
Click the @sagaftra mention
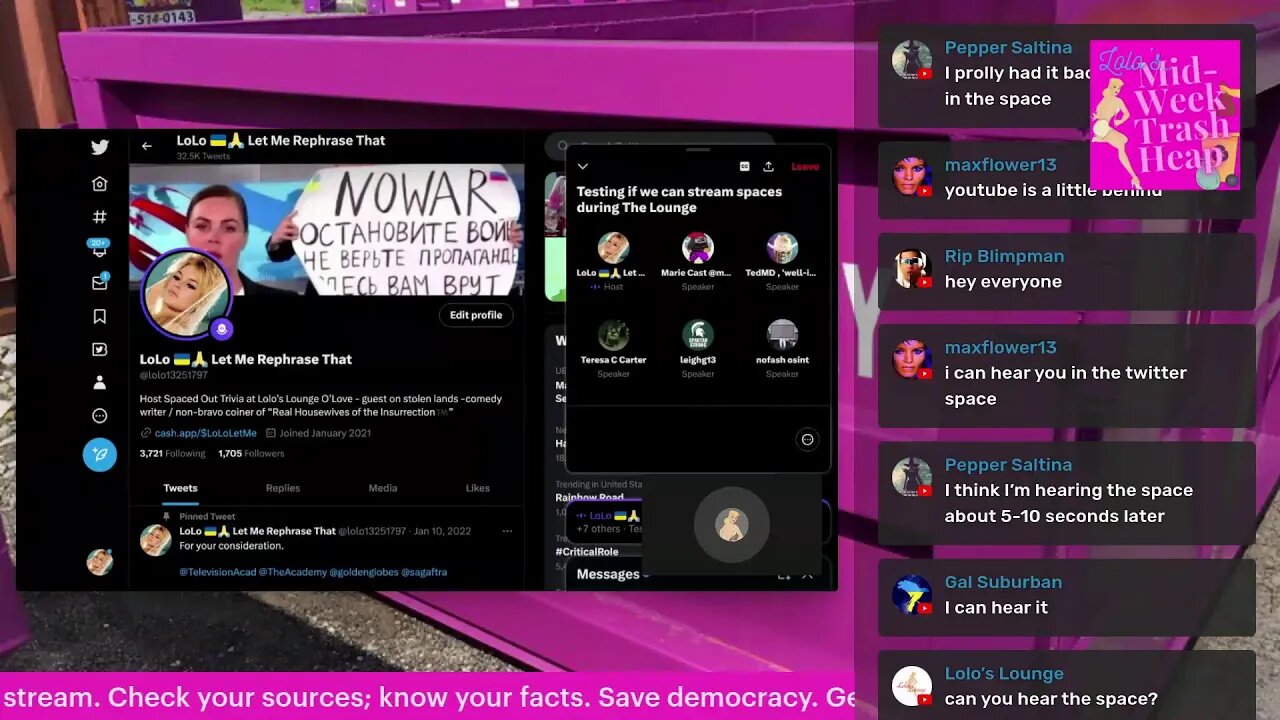pyautogui.click(x=424, y=572)
